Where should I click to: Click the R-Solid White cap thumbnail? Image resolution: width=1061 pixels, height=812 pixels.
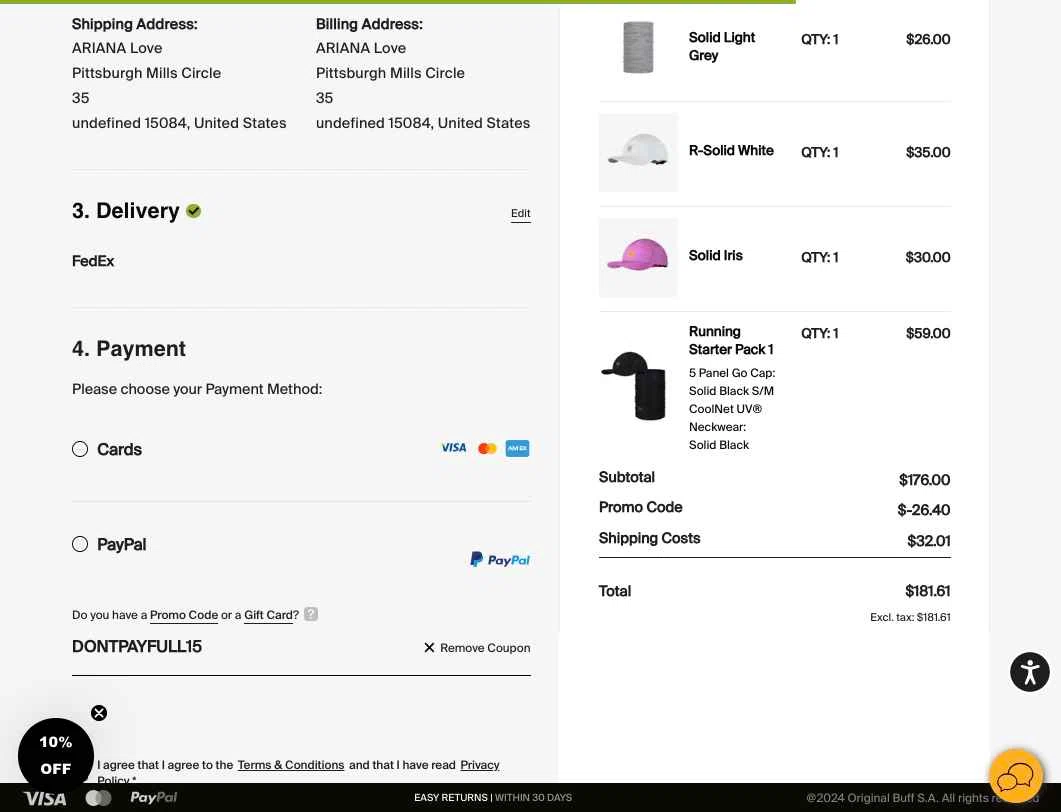638,152
